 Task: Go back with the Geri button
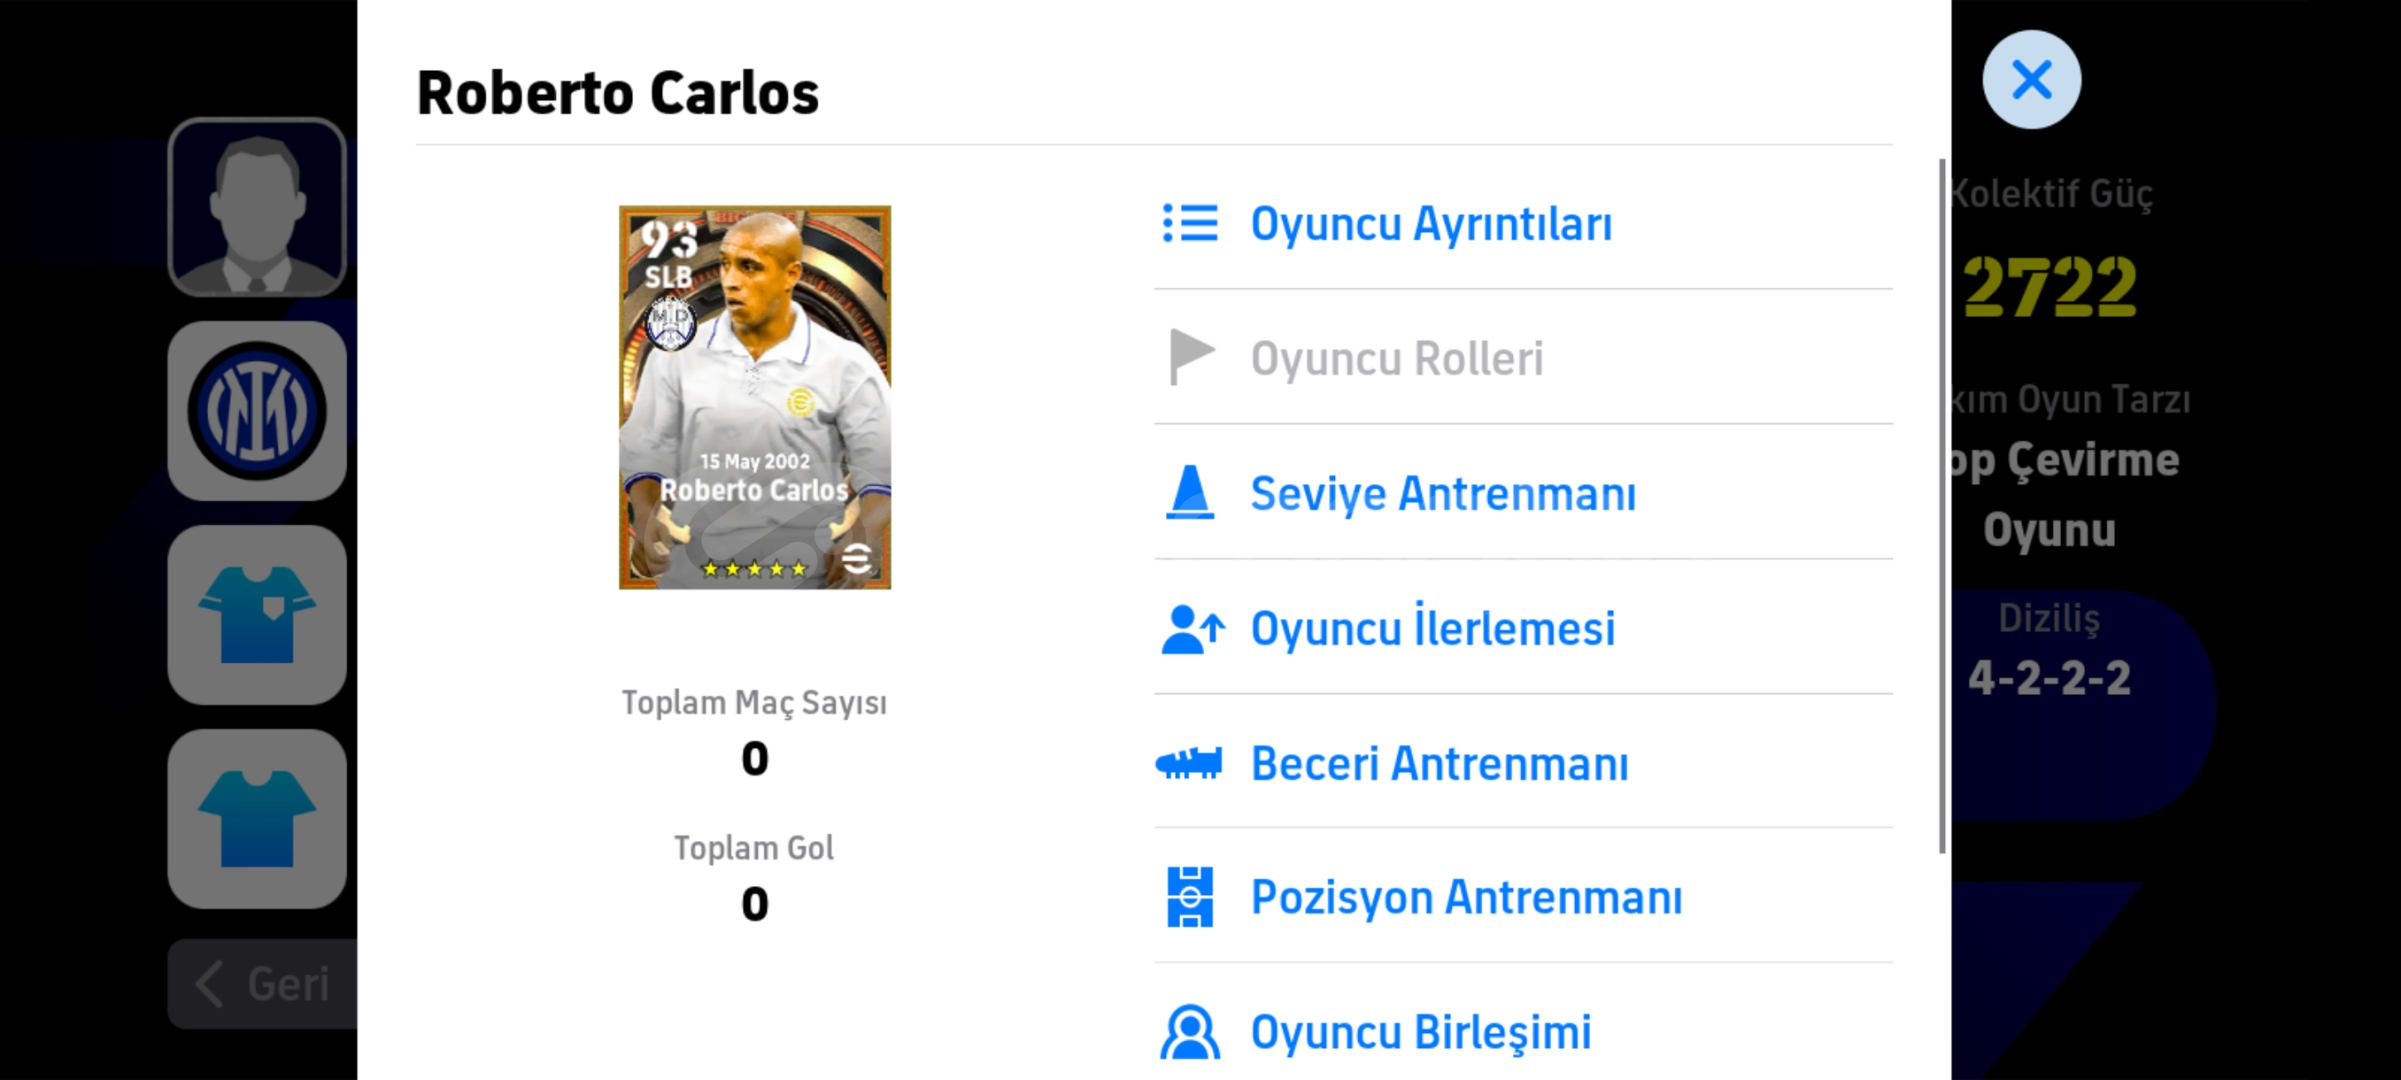(263, 984)
